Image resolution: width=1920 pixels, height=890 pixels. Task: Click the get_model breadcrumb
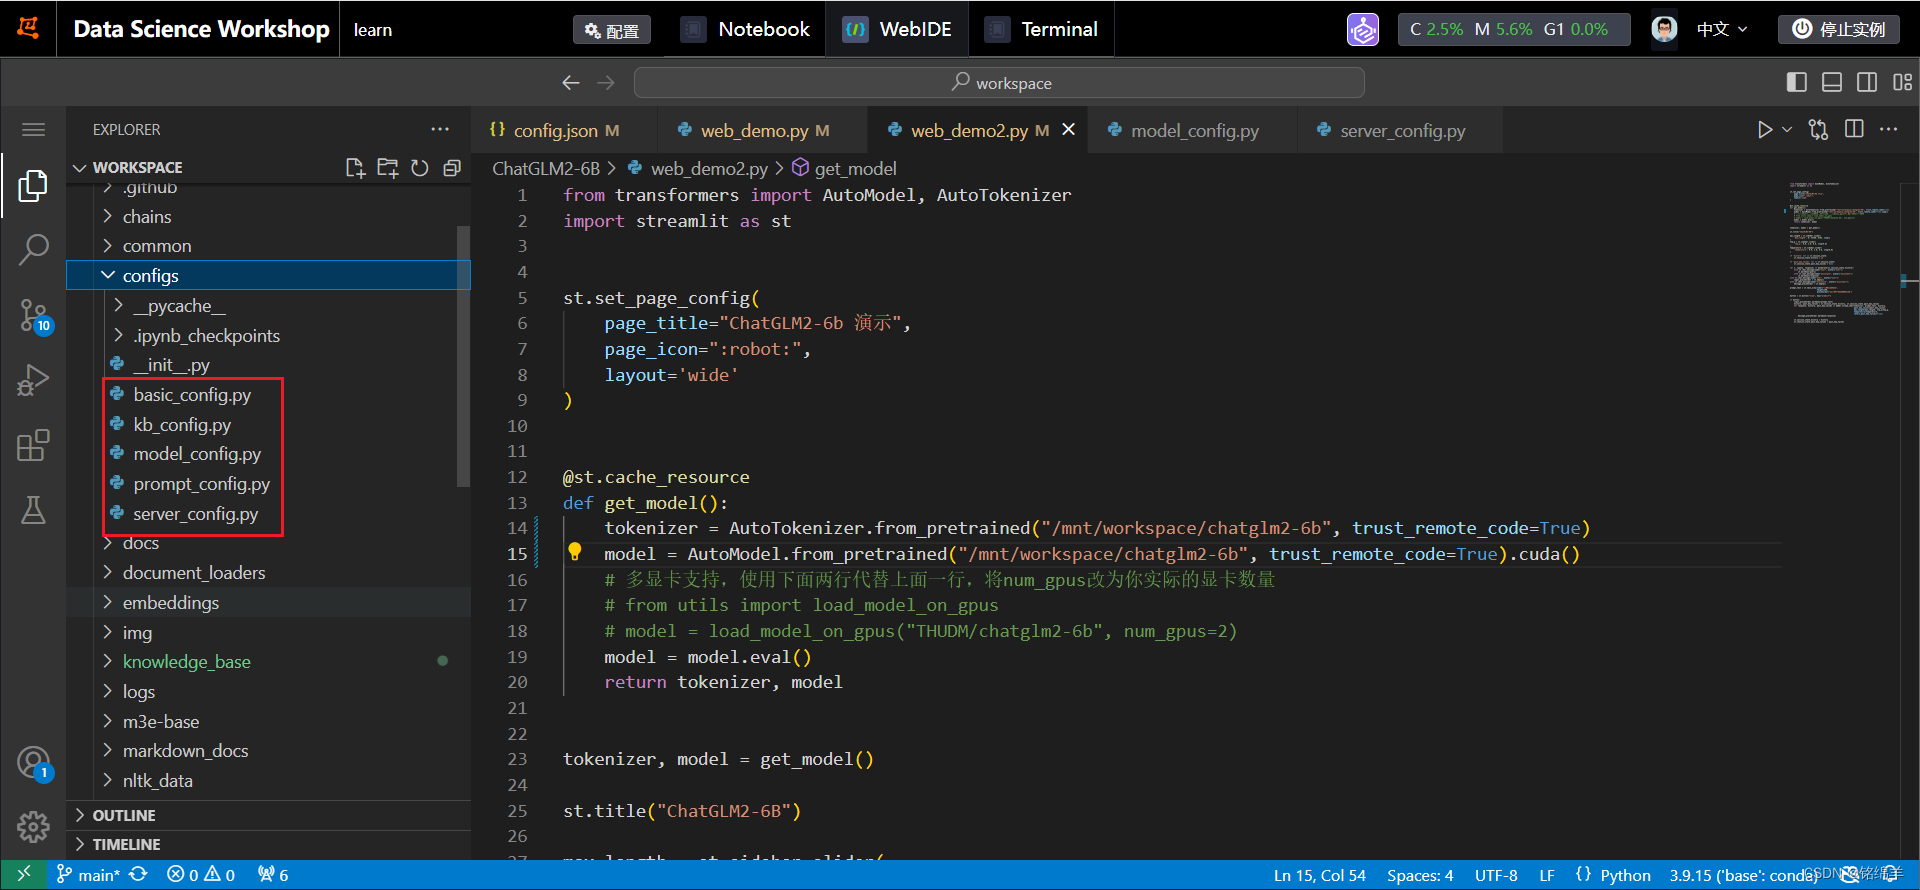click(844, 169)
